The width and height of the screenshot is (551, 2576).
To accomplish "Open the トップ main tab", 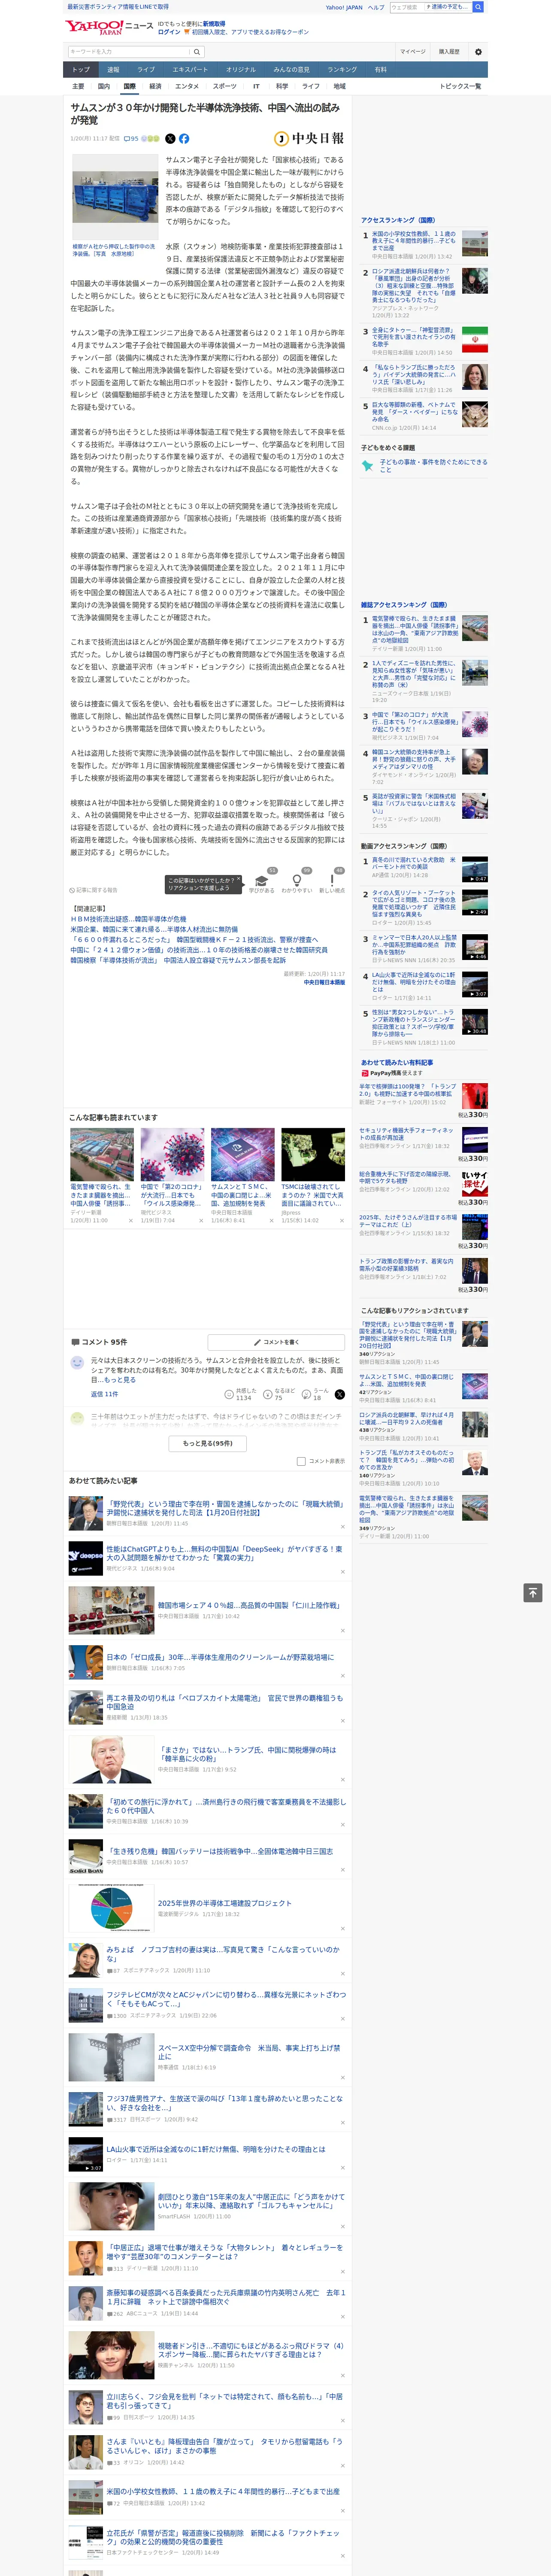I will point(81,70).
